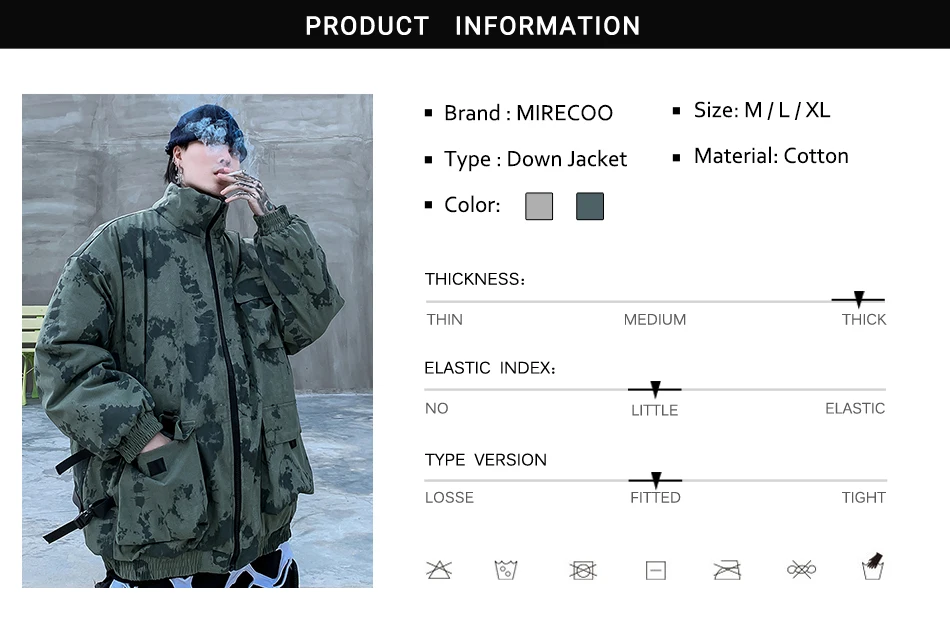Click the THIN label on thickness scale
Image resolution: width=950 pixels, height=630 pixels.
coord(444,319)
